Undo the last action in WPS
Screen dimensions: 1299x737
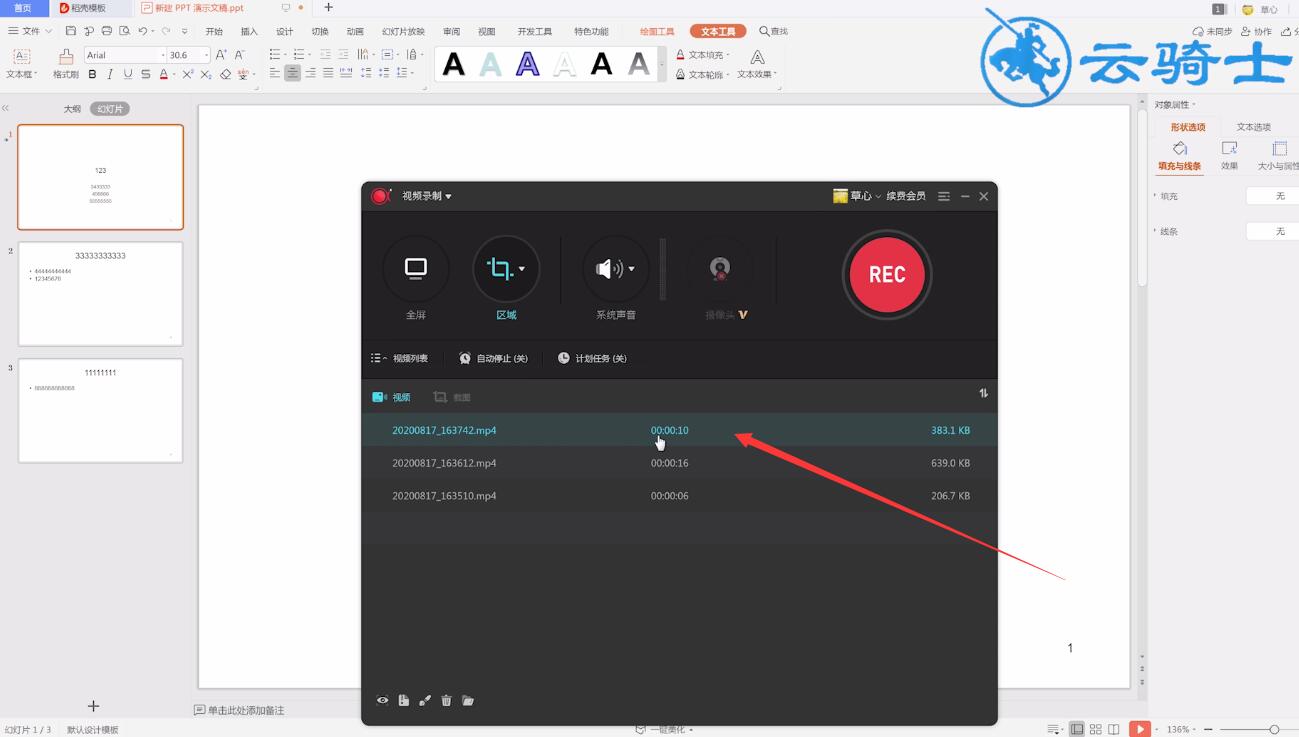coord(143,31)
